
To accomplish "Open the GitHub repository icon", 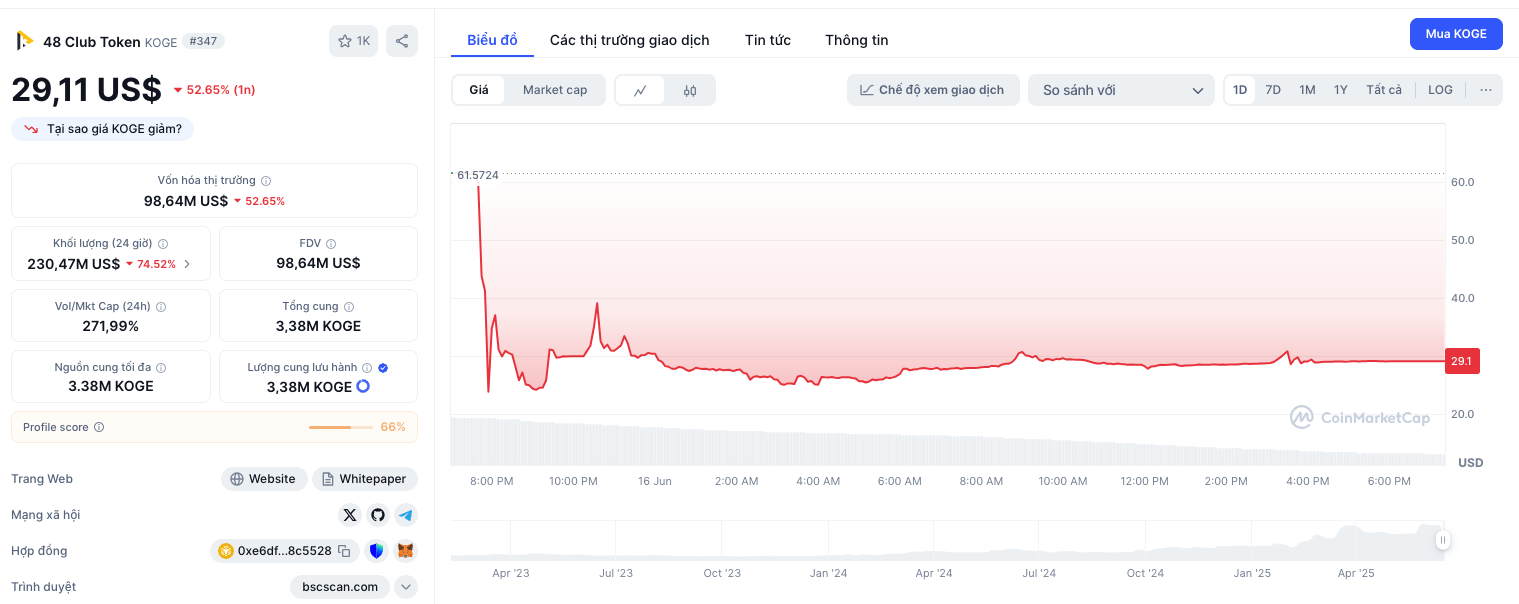I will coord(377,515).
